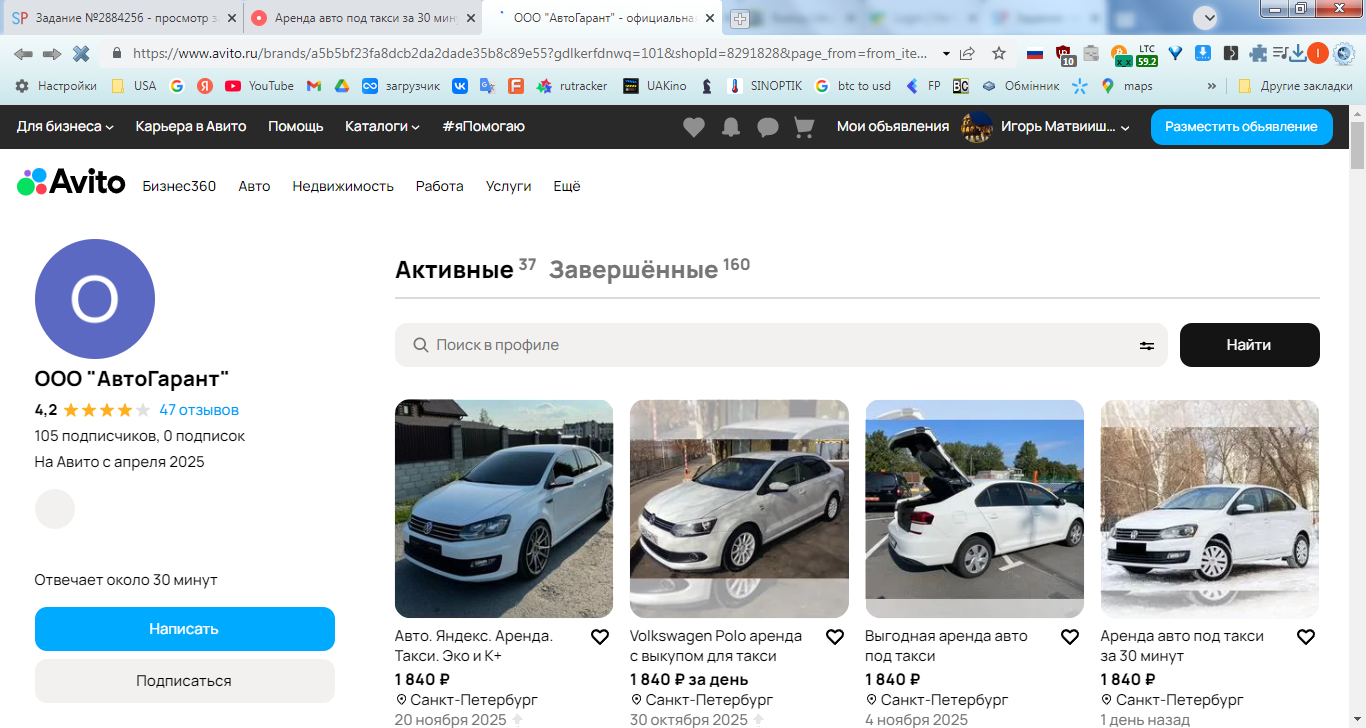Viewport: 1366px width, 728px height.
Task: Show hidden bookmarks with the » chevron
Action: tap(1212, 86)
